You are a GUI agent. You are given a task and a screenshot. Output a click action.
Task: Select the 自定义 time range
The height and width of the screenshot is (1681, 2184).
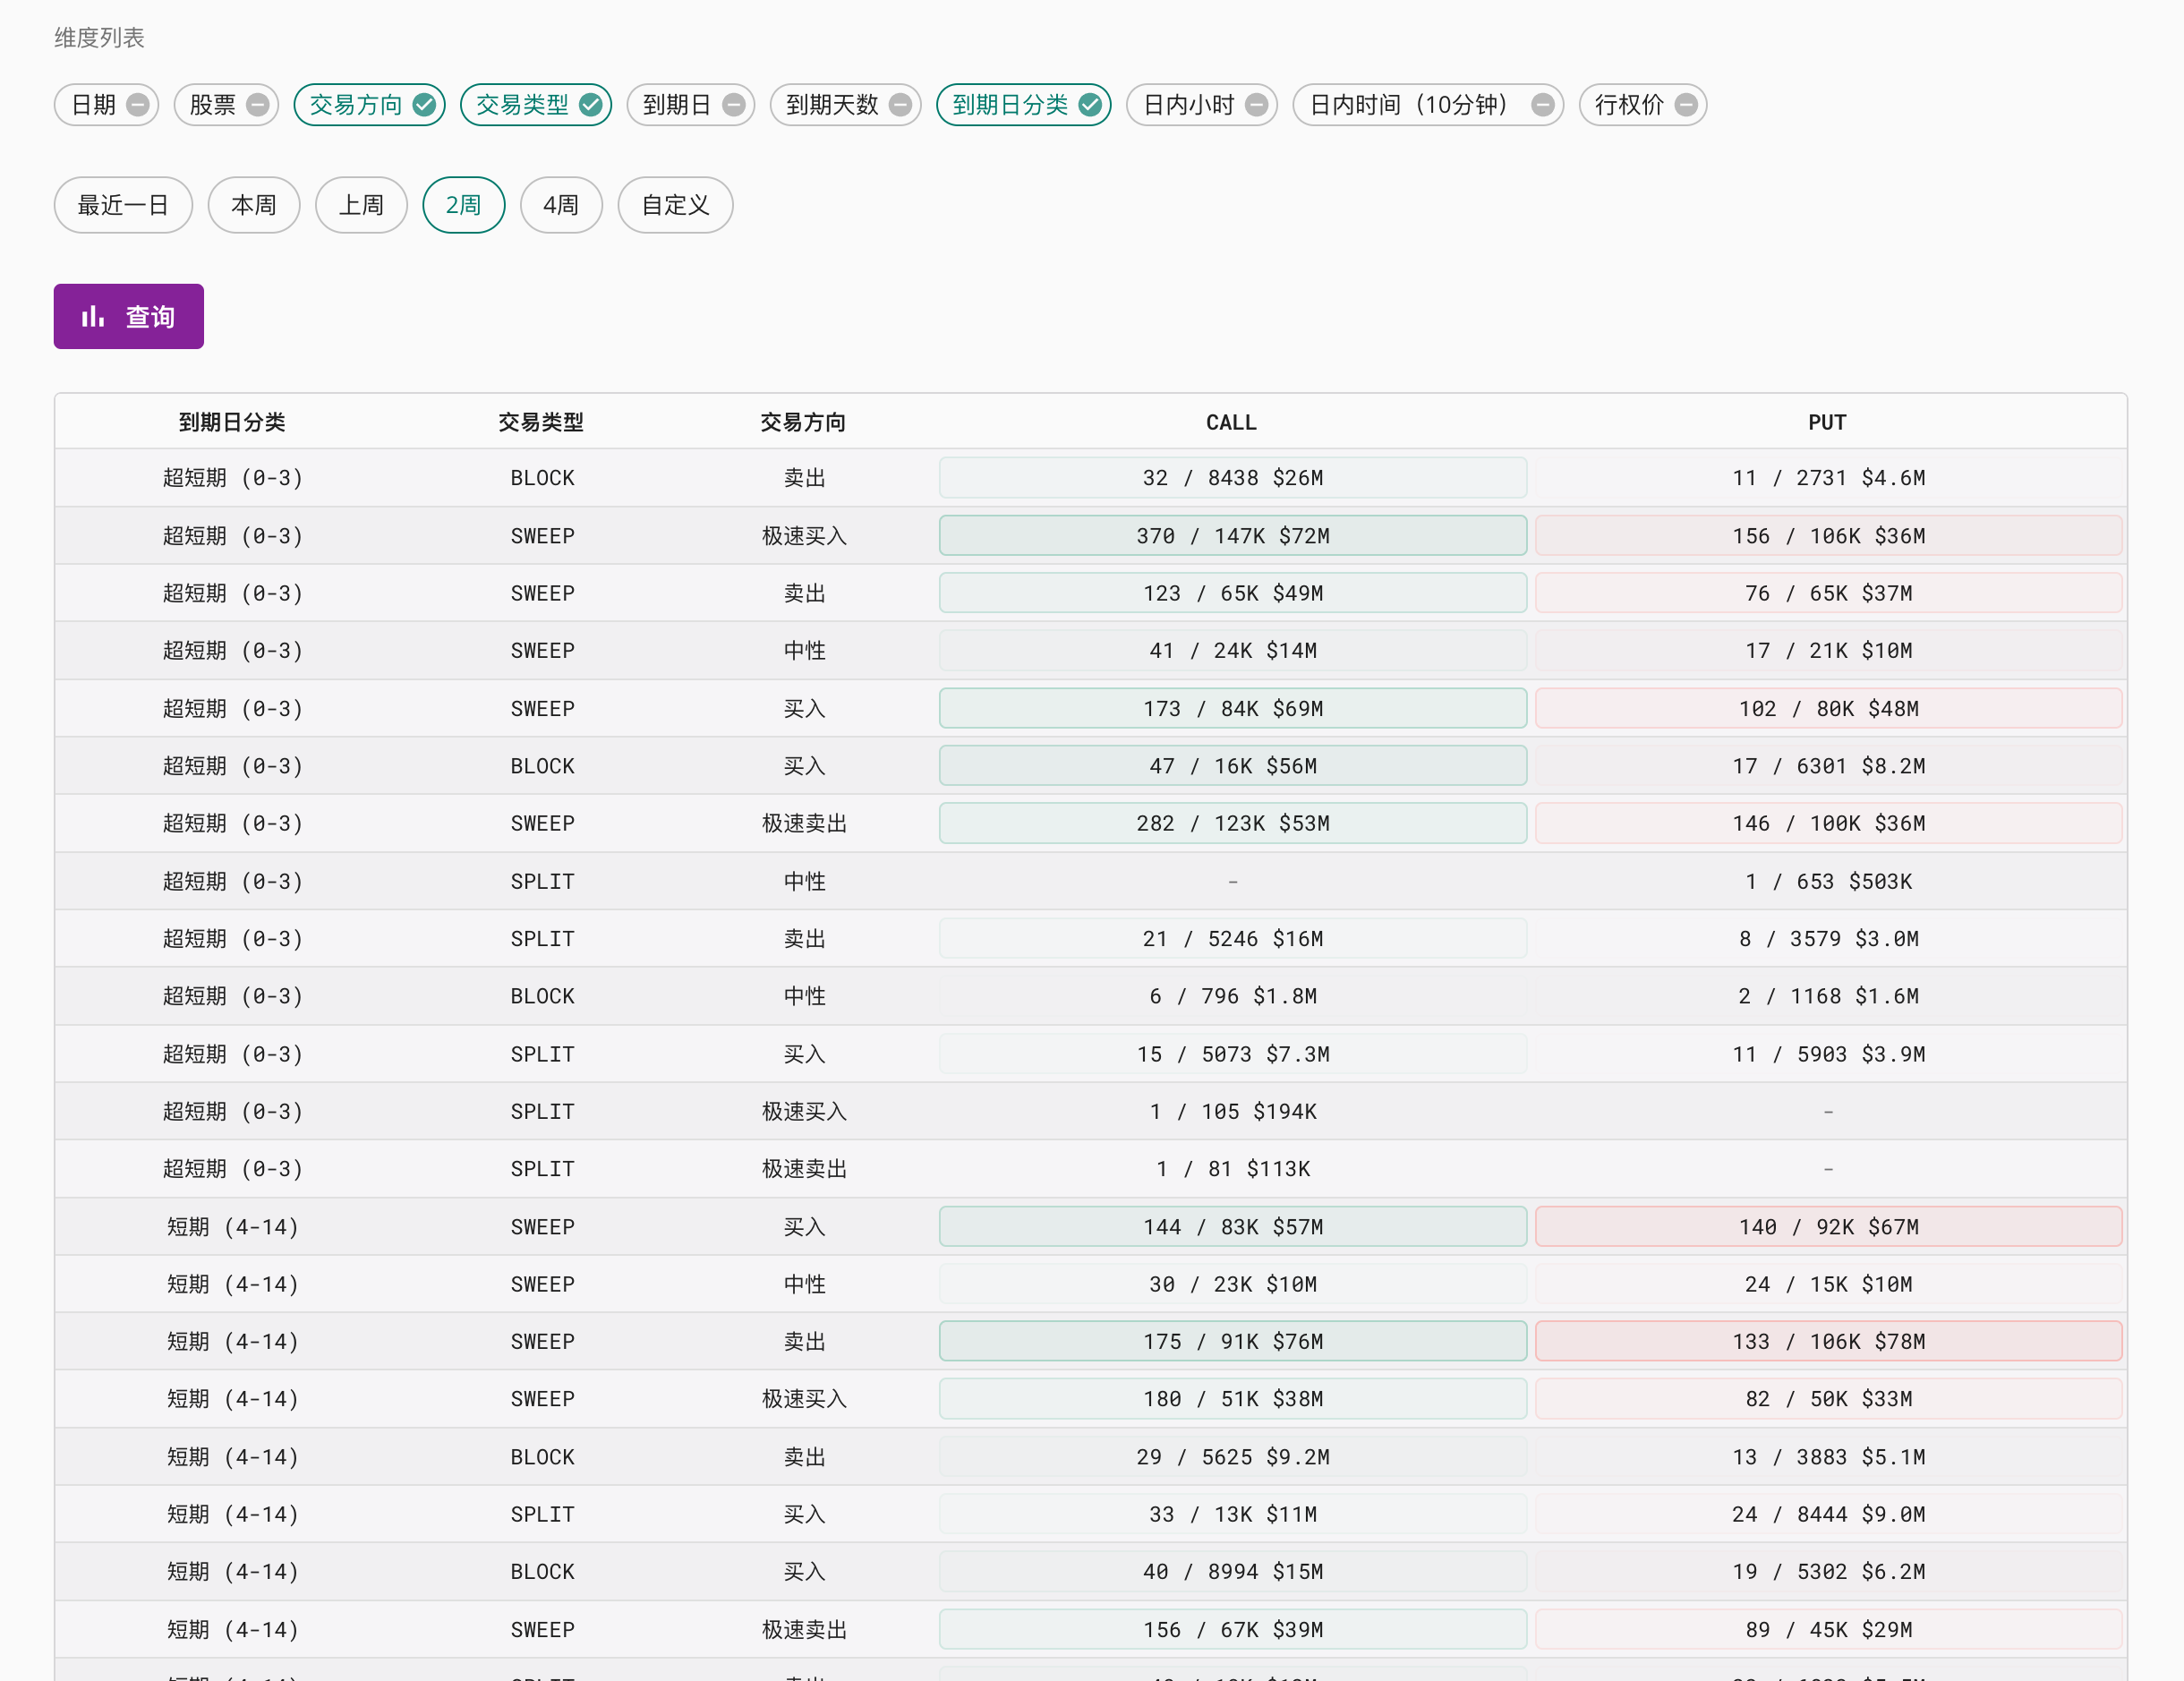[x=675, y=205]
